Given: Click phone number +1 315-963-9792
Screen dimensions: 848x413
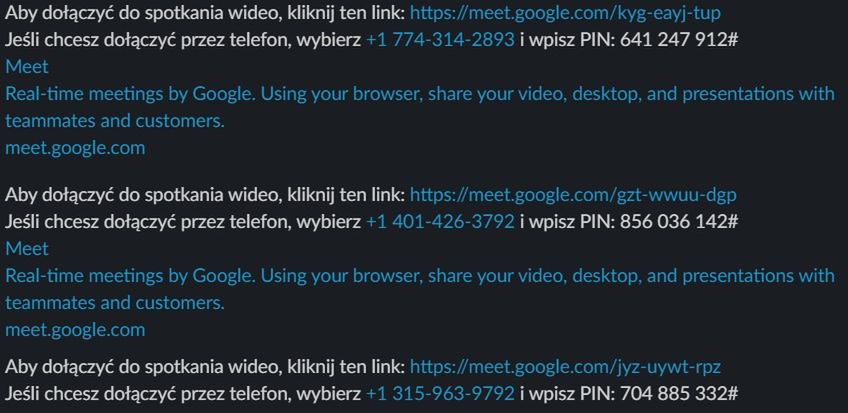Looking at the screenshot, I should click(440, 394).
